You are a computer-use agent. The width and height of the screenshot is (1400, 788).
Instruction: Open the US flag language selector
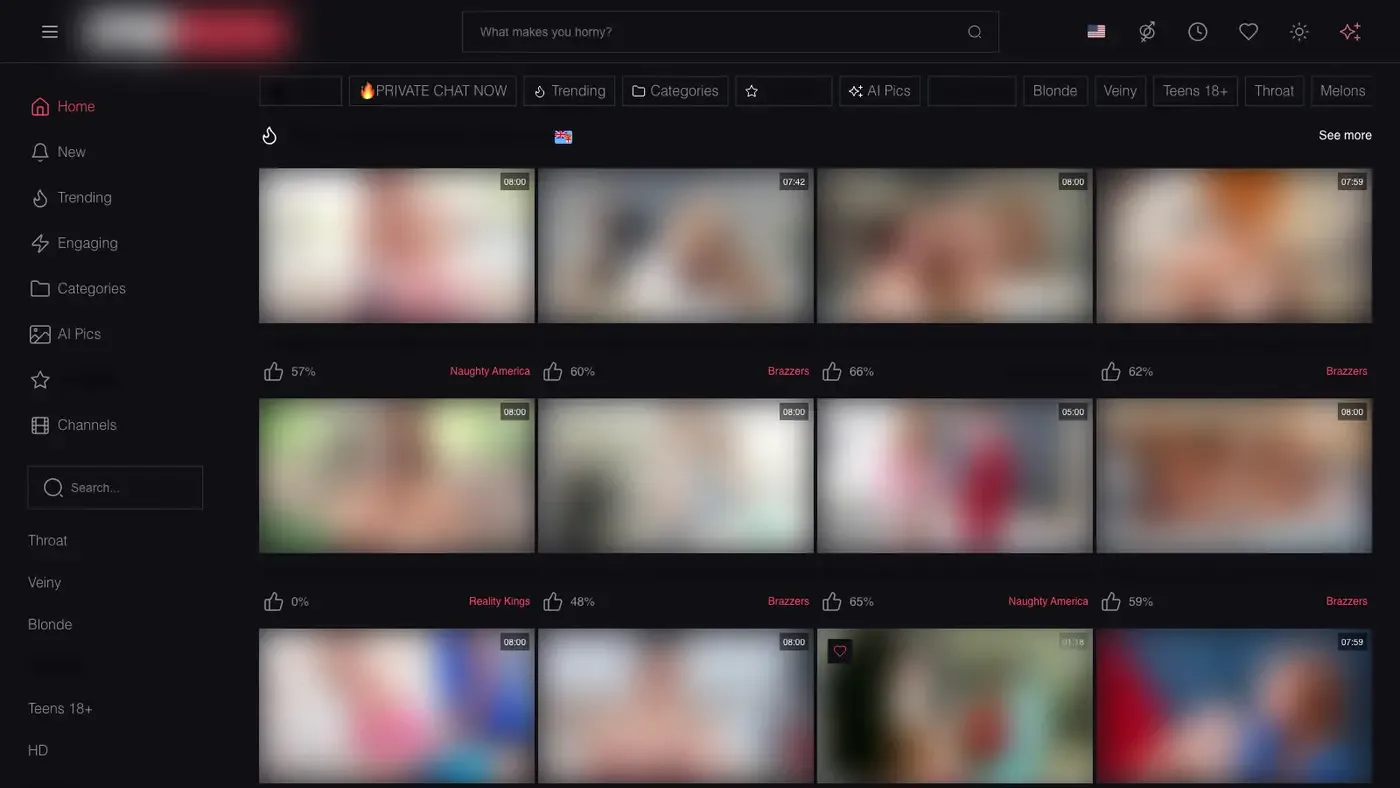(1096, 32)
